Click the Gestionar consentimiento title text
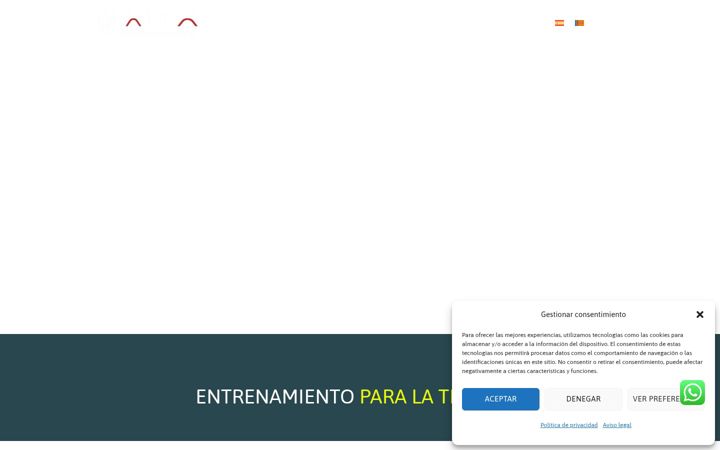 click(583, 315)
